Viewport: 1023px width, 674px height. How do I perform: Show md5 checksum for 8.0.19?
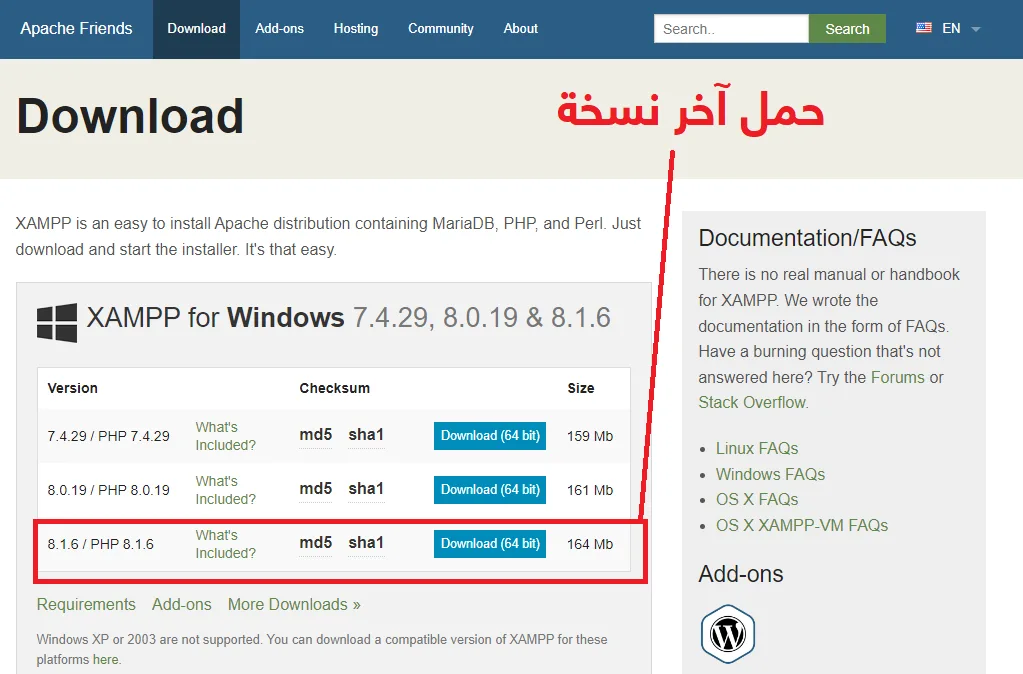coord(316,489)
